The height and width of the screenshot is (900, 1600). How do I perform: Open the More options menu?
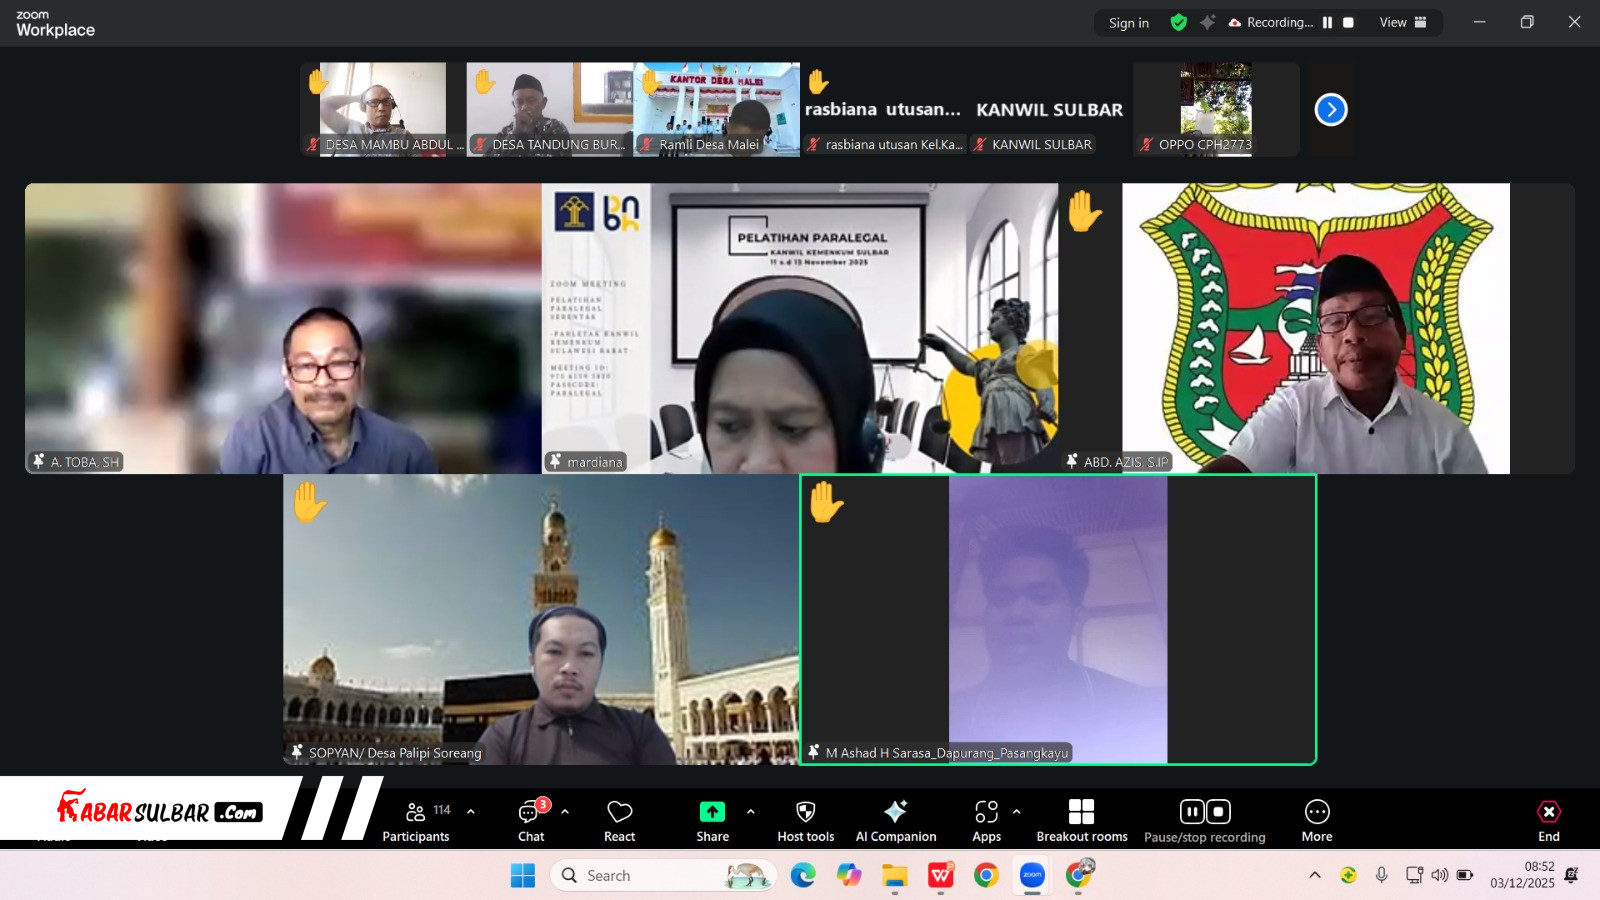[1316, 821]
